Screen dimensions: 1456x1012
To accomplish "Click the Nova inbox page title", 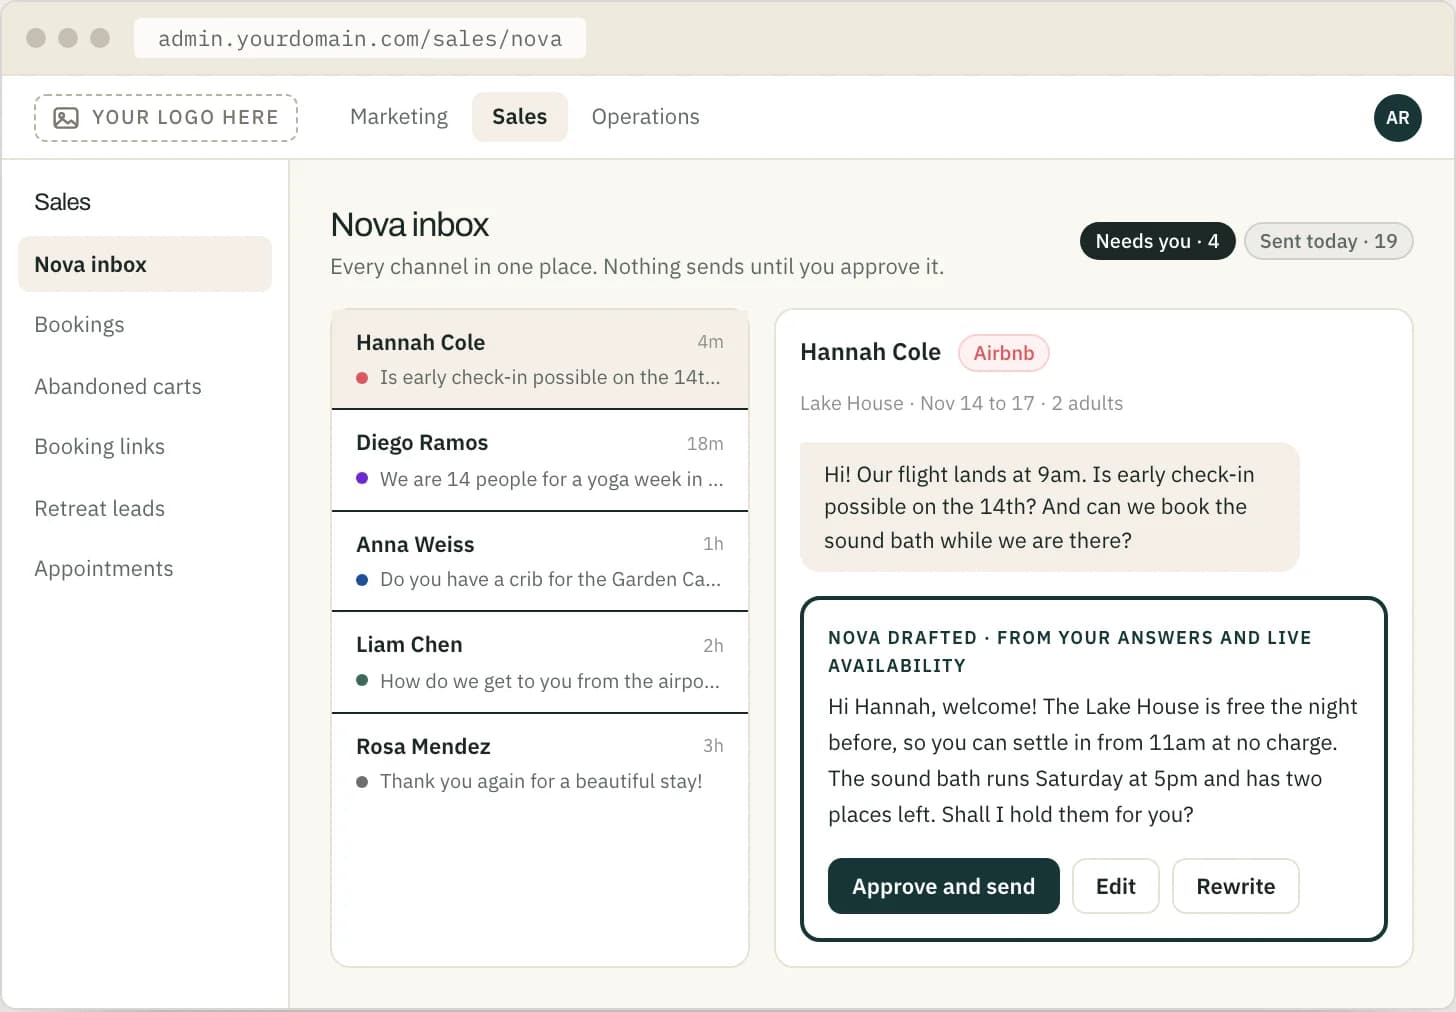I will pyautogui.click(x=410, y=225).
